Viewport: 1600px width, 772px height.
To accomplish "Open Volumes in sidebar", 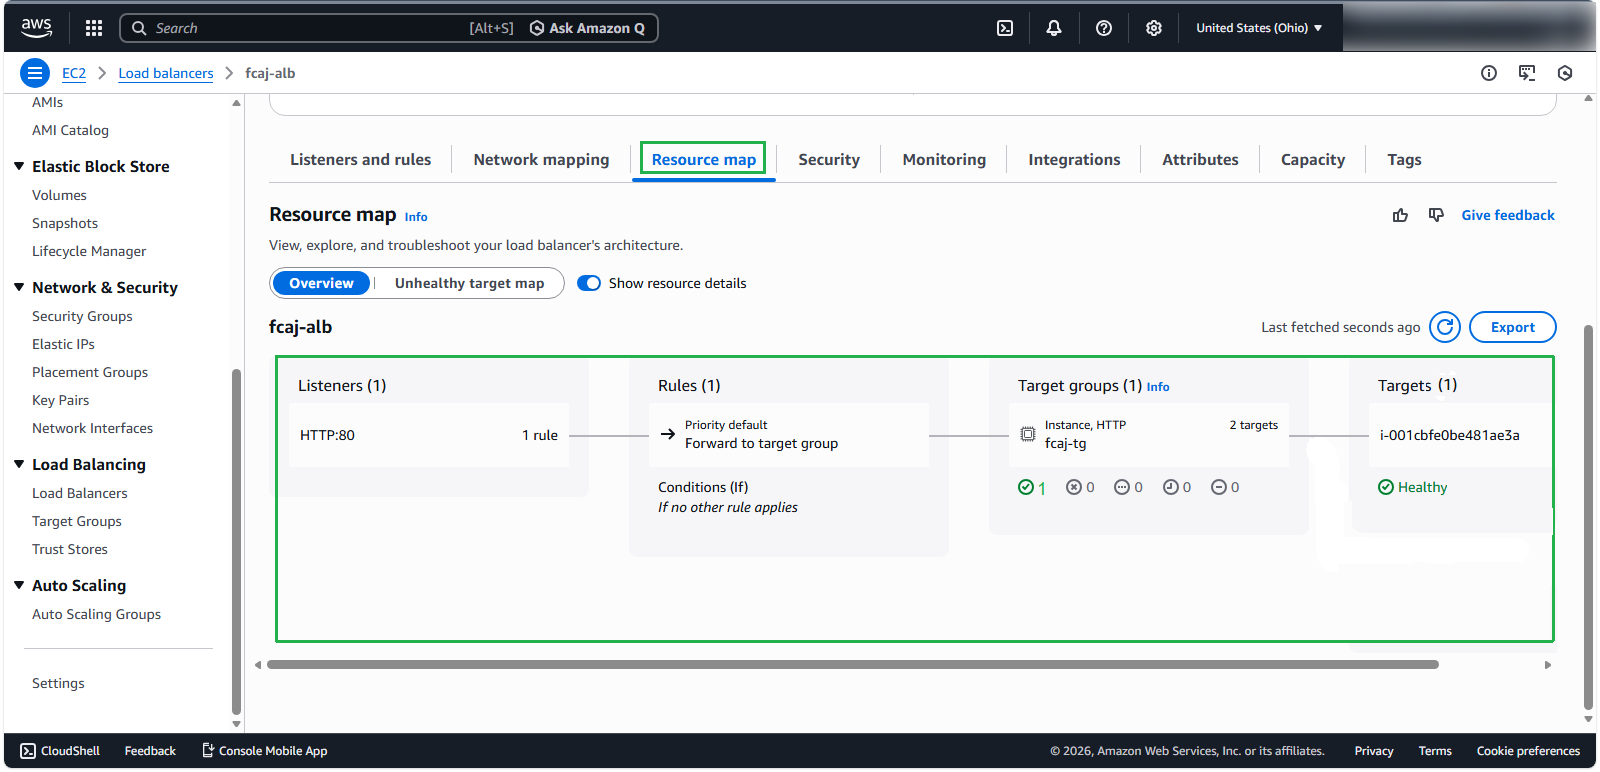I will (59, 195).
